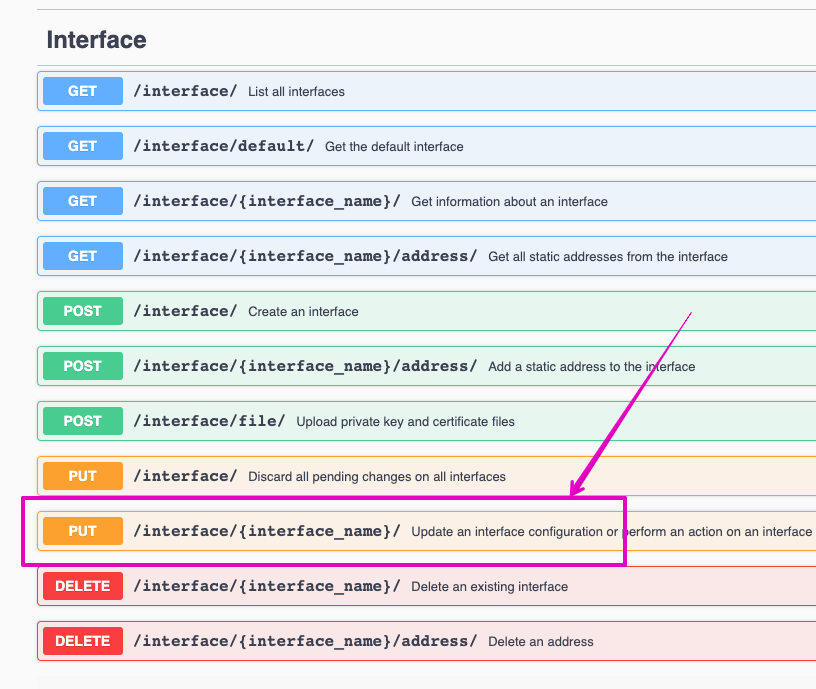Screen dimensions: 816x689
Task: Click POST badge for Create an interface
Action: tap(82, 311)
